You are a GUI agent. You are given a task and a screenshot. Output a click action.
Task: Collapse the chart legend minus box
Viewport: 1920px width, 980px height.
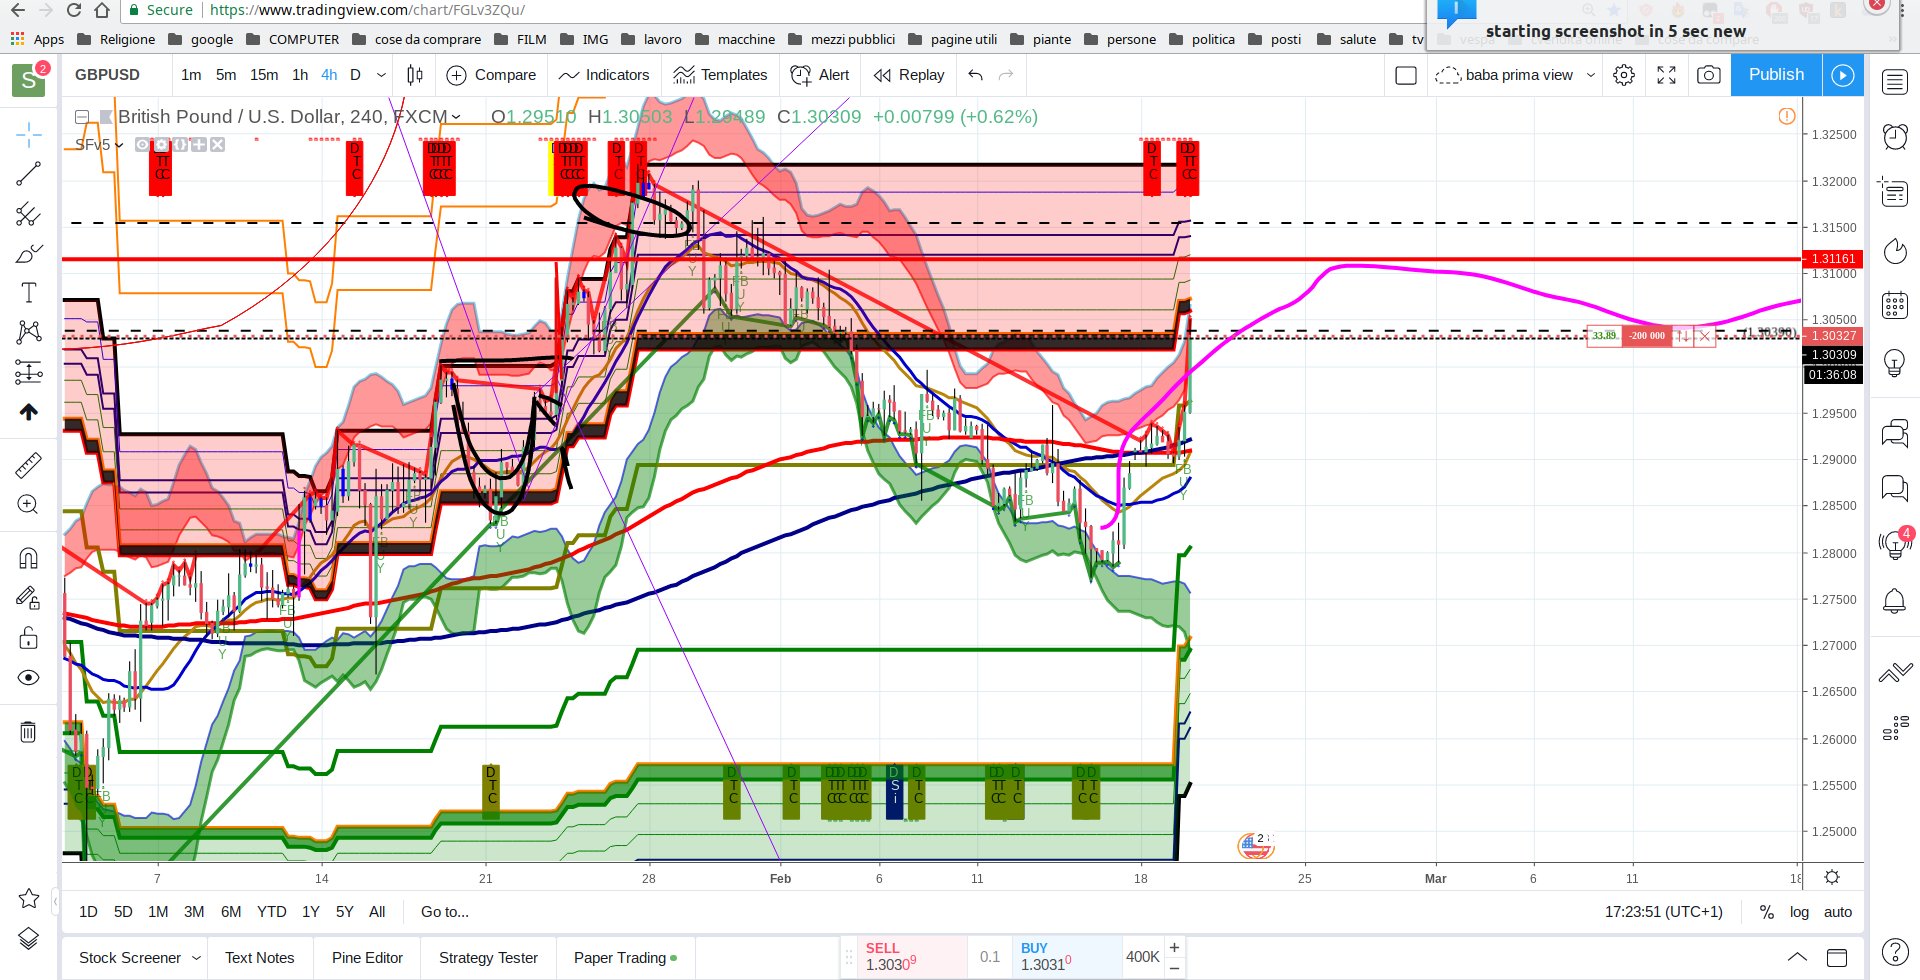tap(82, 117)
